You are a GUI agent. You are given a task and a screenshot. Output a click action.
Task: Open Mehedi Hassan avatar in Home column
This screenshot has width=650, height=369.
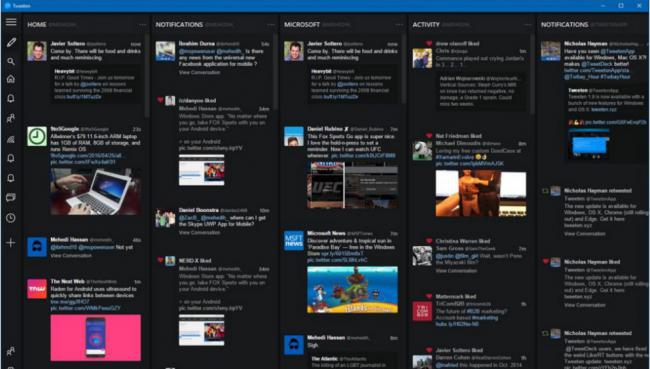click(x=37, y=247)
